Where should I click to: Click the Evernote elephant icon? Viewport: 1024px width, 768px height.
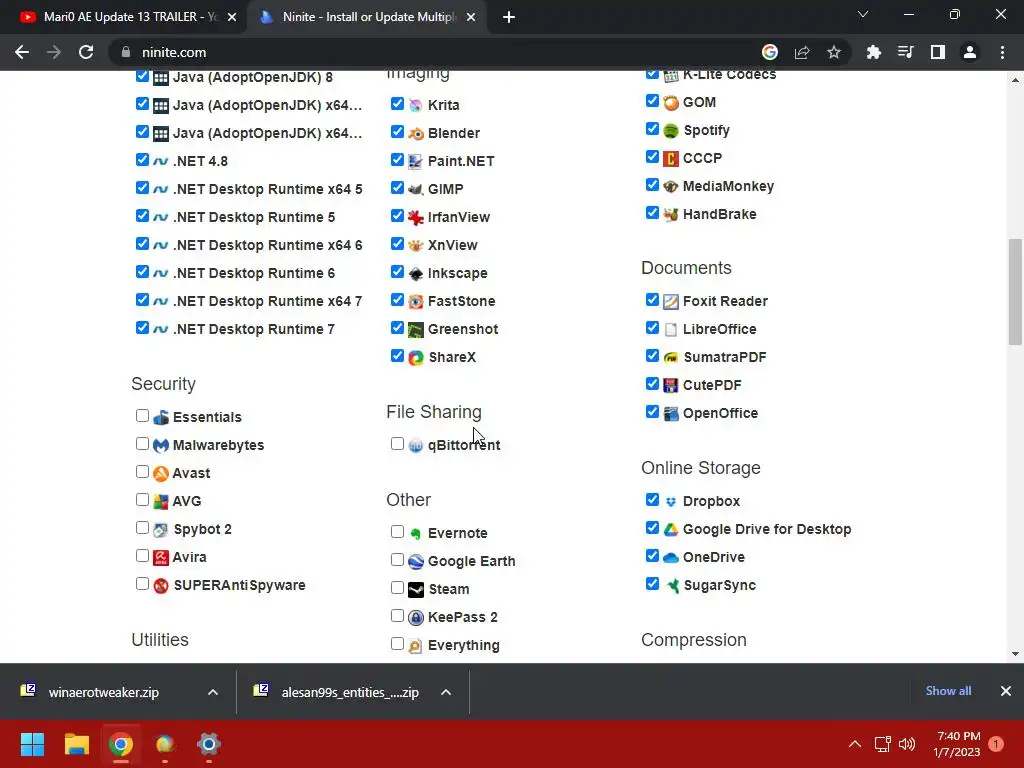[415, 534]
